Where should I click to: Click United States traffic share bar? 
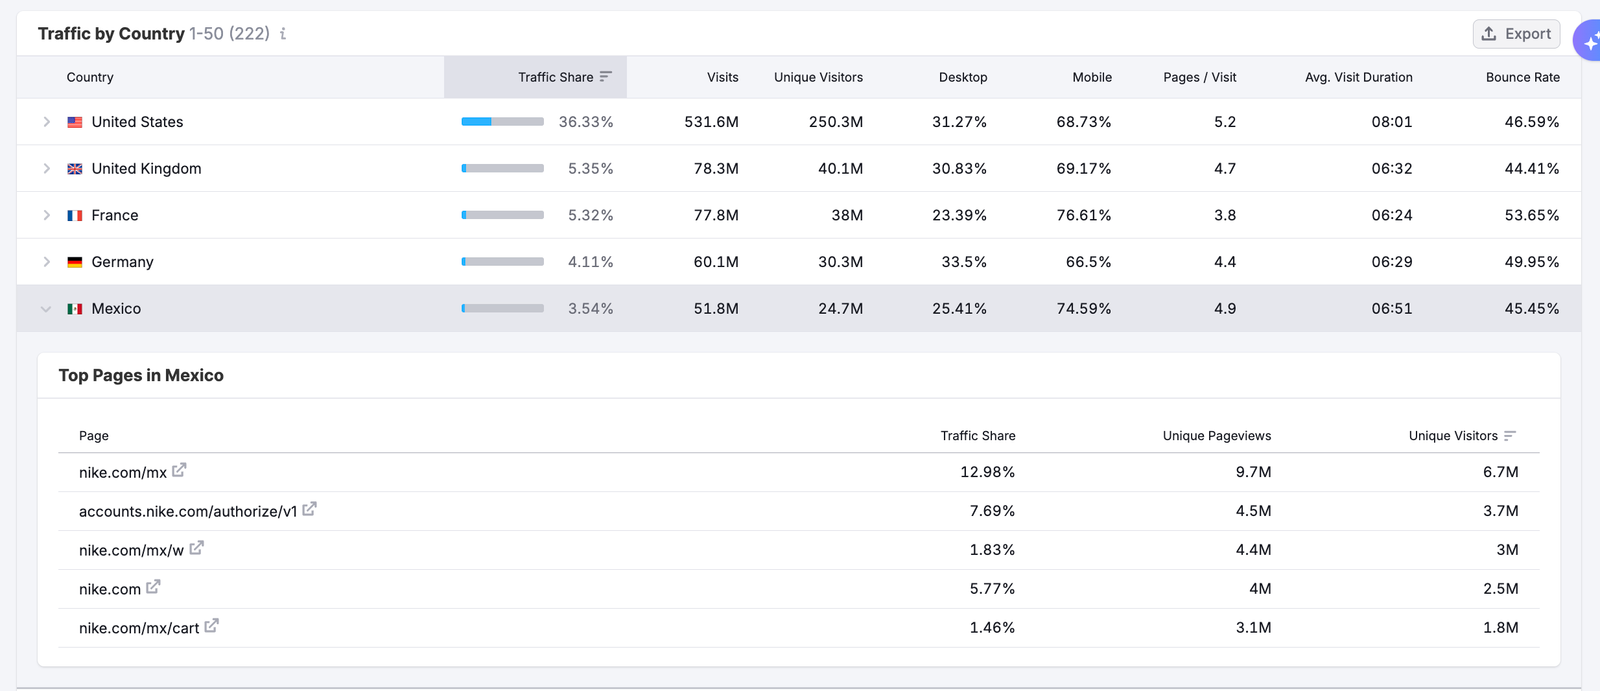click(502, 122)
